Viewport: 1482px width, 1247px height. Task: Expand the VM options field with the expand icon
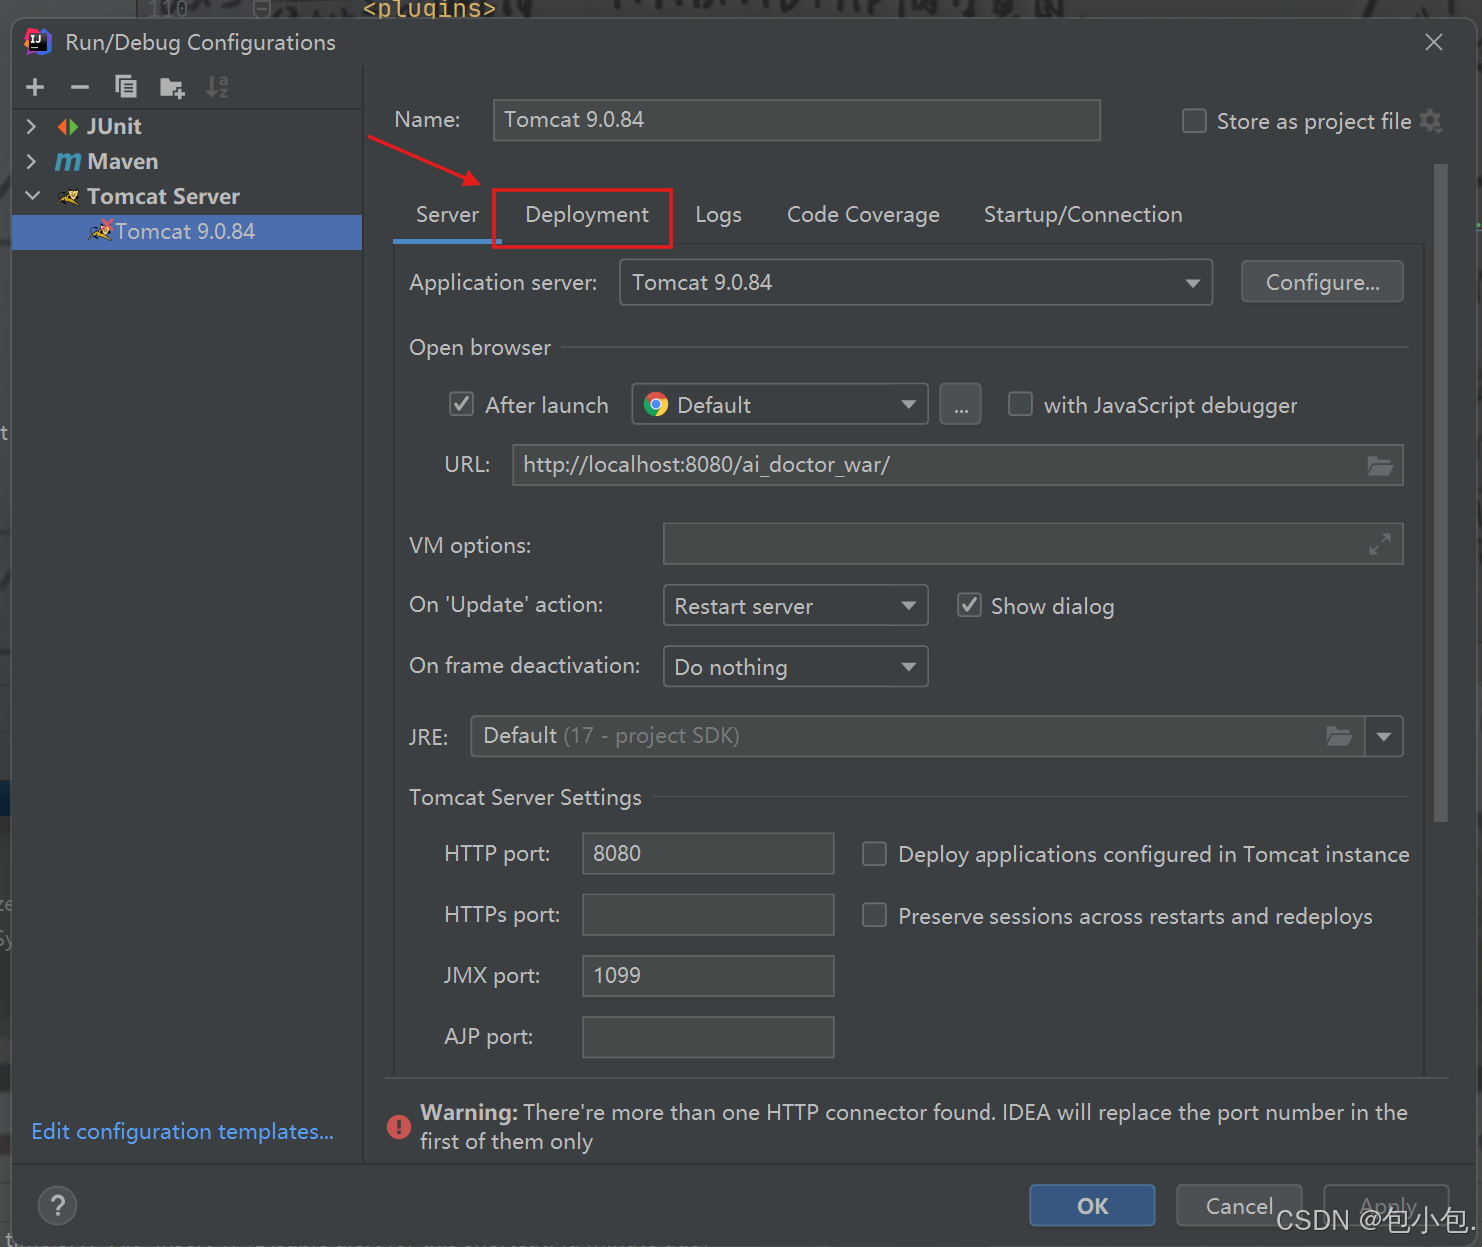[1380, 544]
